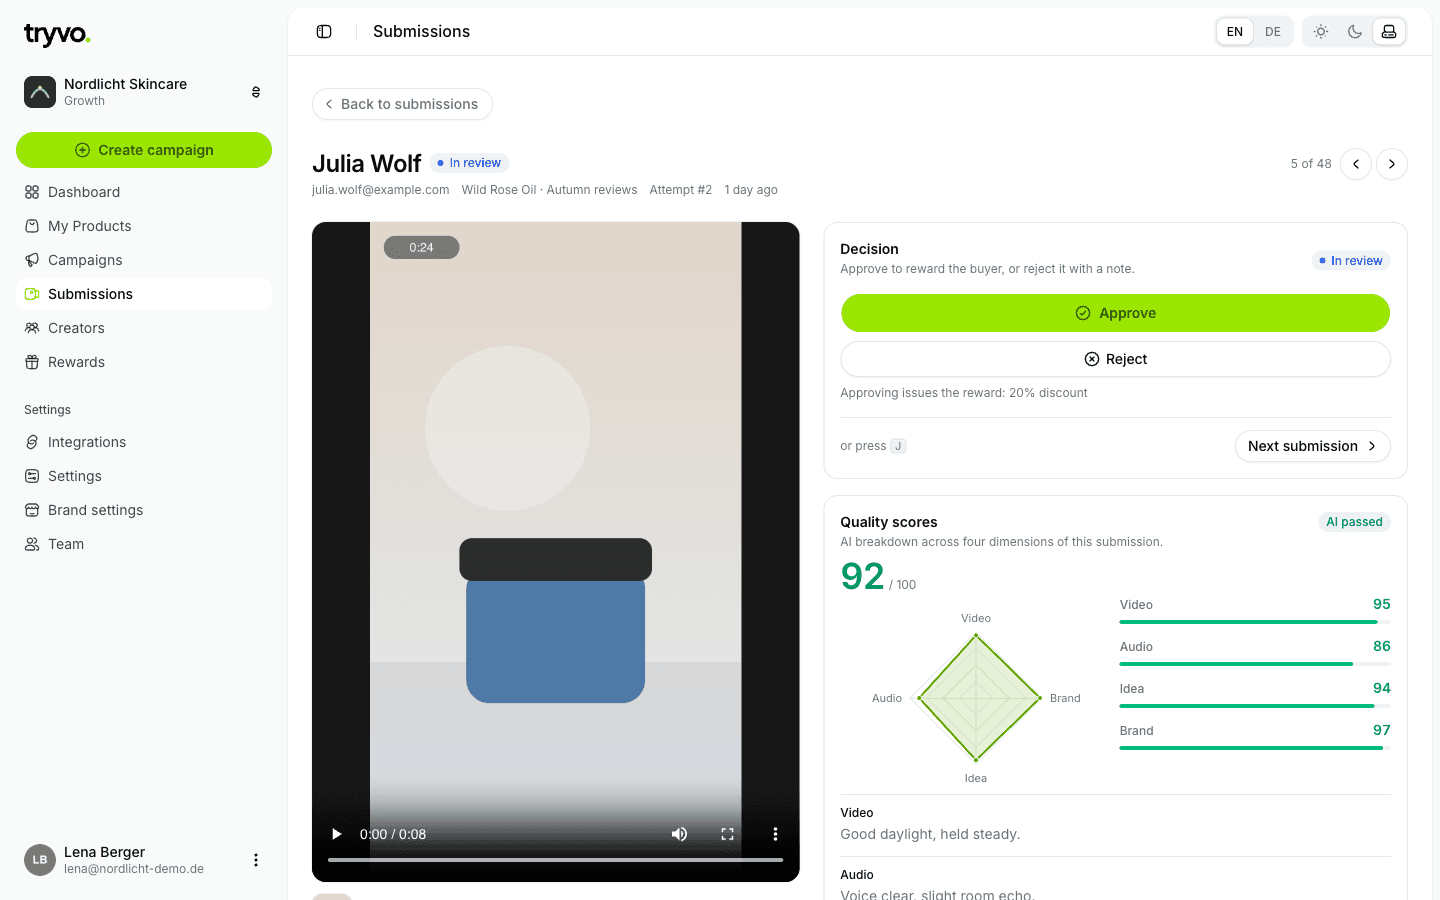Go to previous submission chevron
The image size is (1440, 900).
(x=1356, y=164)
